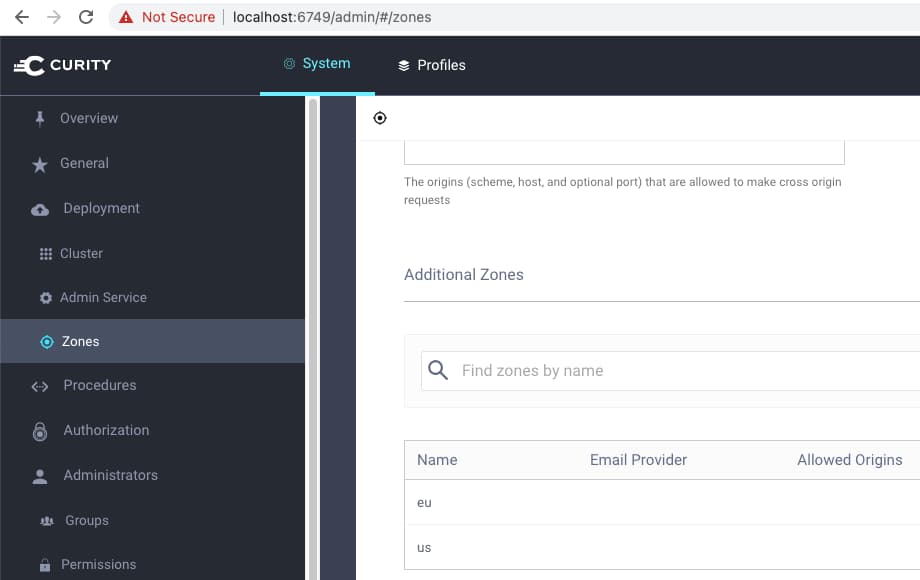Click the search magnifier icon

click(438, 371)
